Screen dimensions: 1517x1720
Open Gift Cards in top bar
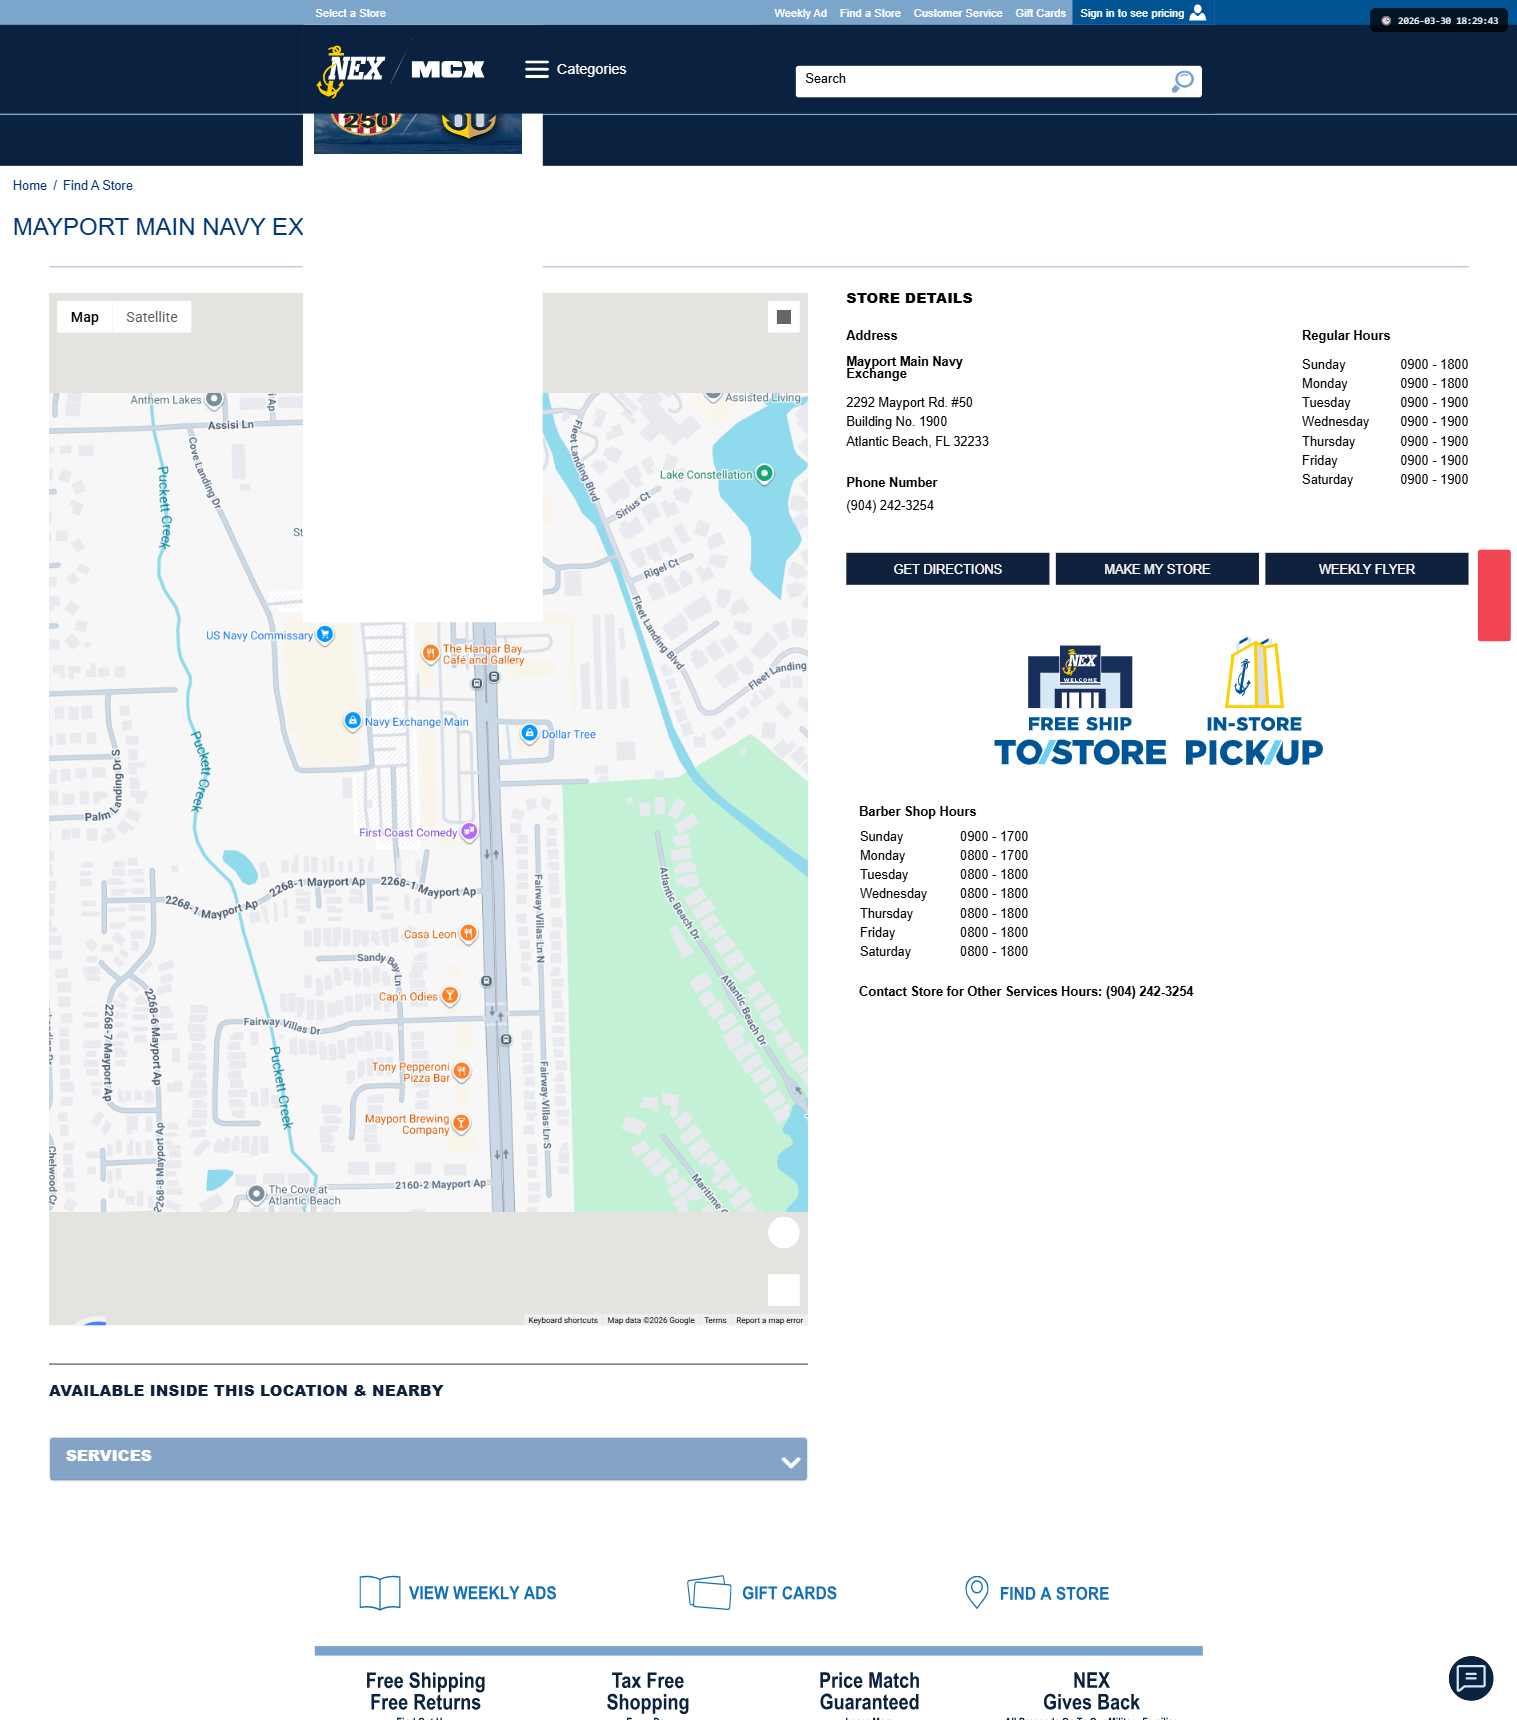coord(1040,13)
